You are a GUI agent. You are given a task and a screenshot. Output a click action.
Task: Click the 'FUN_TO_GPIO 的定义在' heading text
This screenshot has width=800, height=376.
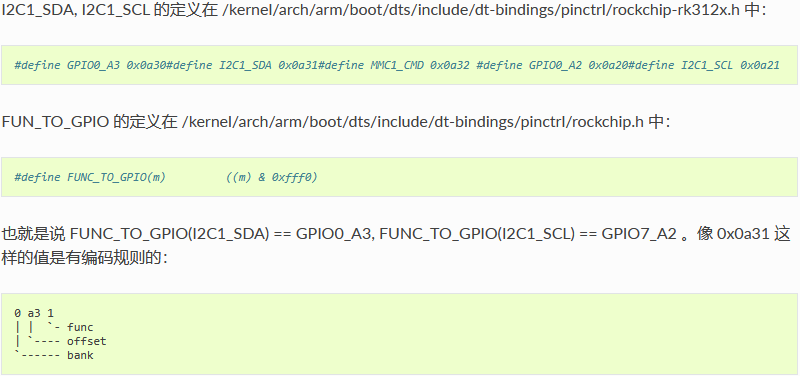pyautogui.click(x=90, y=122)
